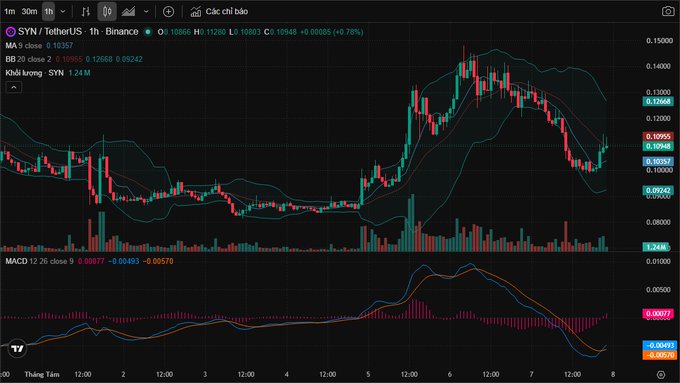Click the 0.08000 price axis label
Viewport: 680px width, 383px height.
pos(659,222)
